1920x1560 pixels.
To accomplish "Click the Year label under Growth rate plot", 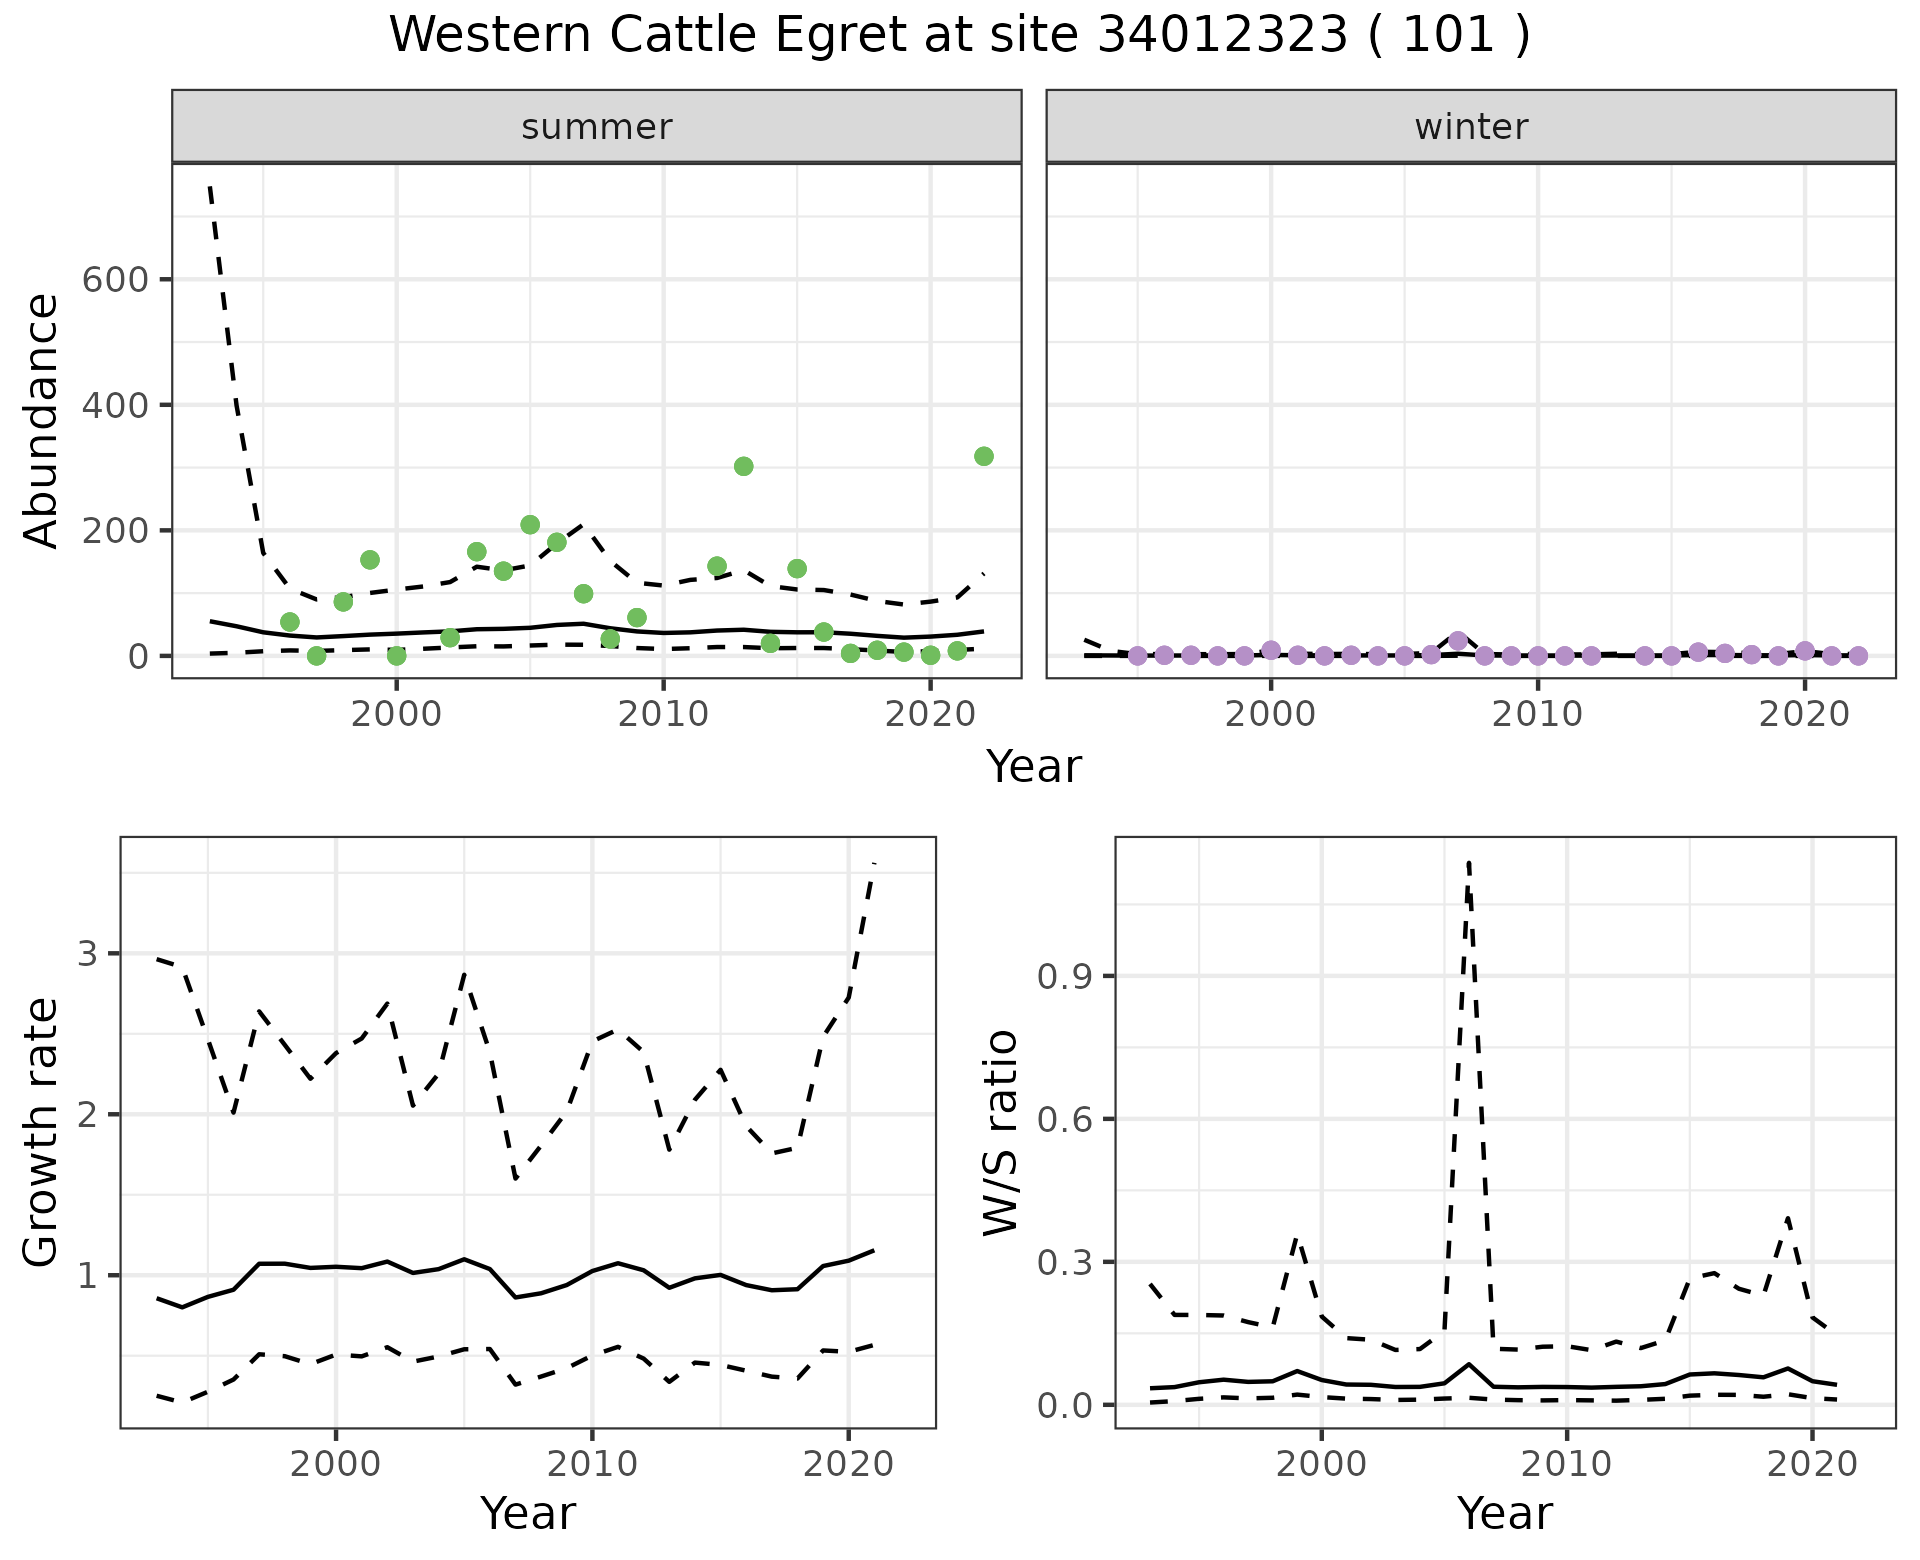I will click(528, 1513).
